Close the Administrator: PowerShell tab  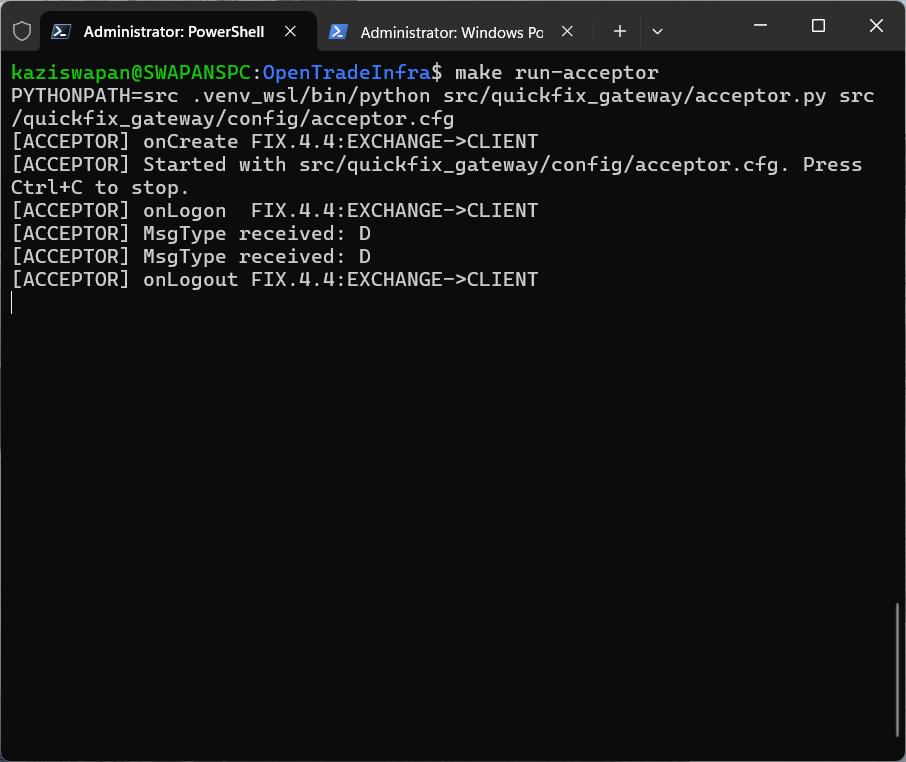[290, 31]
